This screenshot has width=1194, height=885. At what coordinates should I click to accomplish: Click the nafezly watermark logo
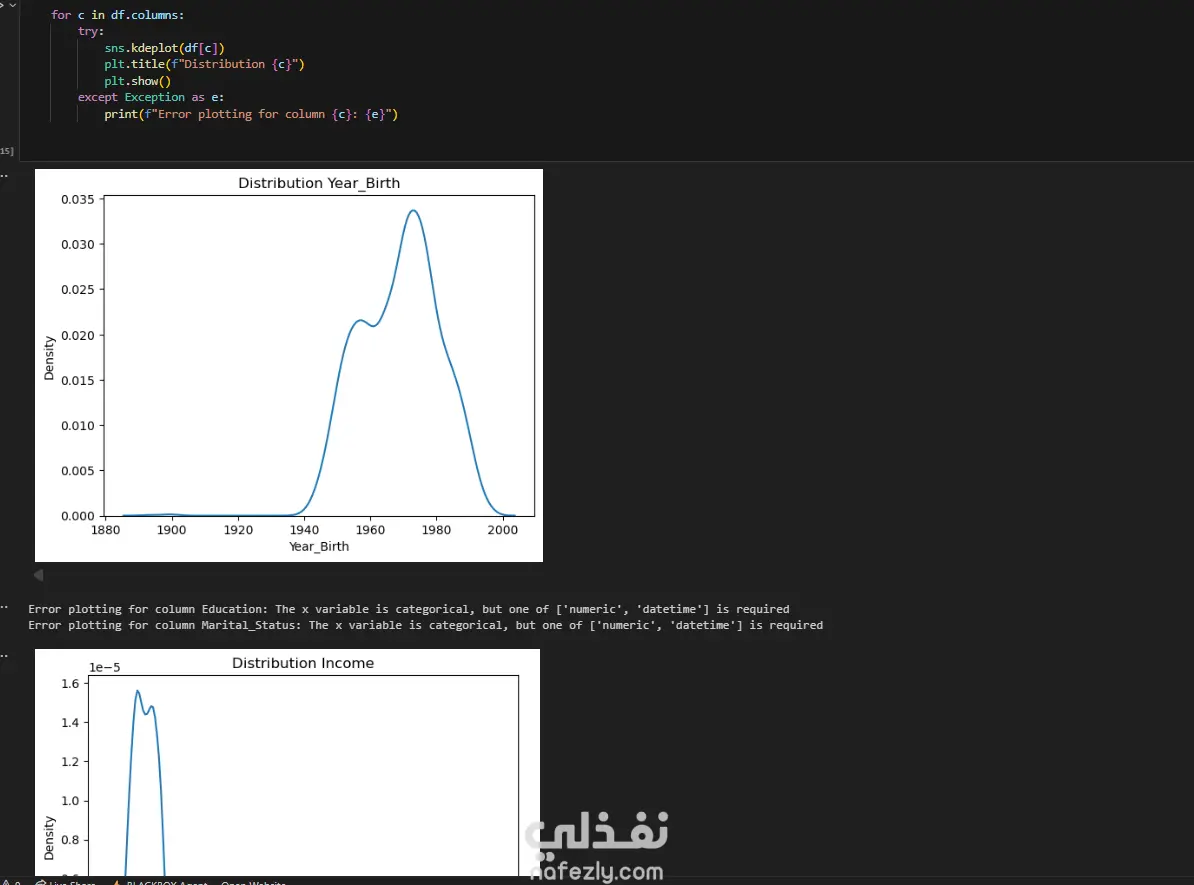point(596,848)
